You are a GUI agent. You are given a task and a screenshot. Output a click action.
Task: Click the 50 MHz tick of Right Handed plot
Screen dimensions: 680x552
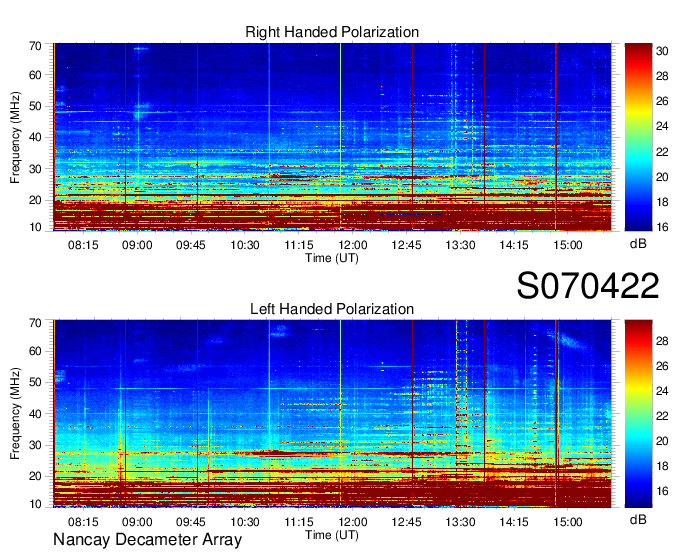pyautogui.click(x=35, y=106)
